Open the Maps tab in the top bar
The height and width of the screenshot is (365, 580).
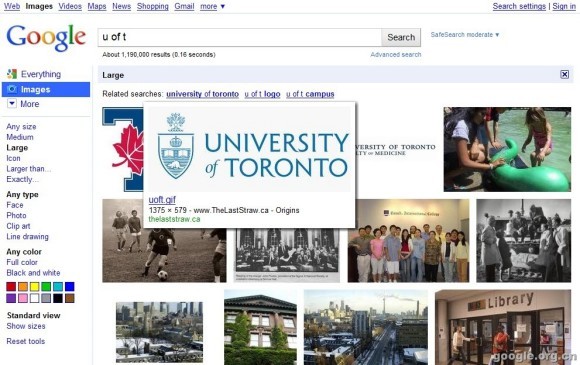[97, 6]
